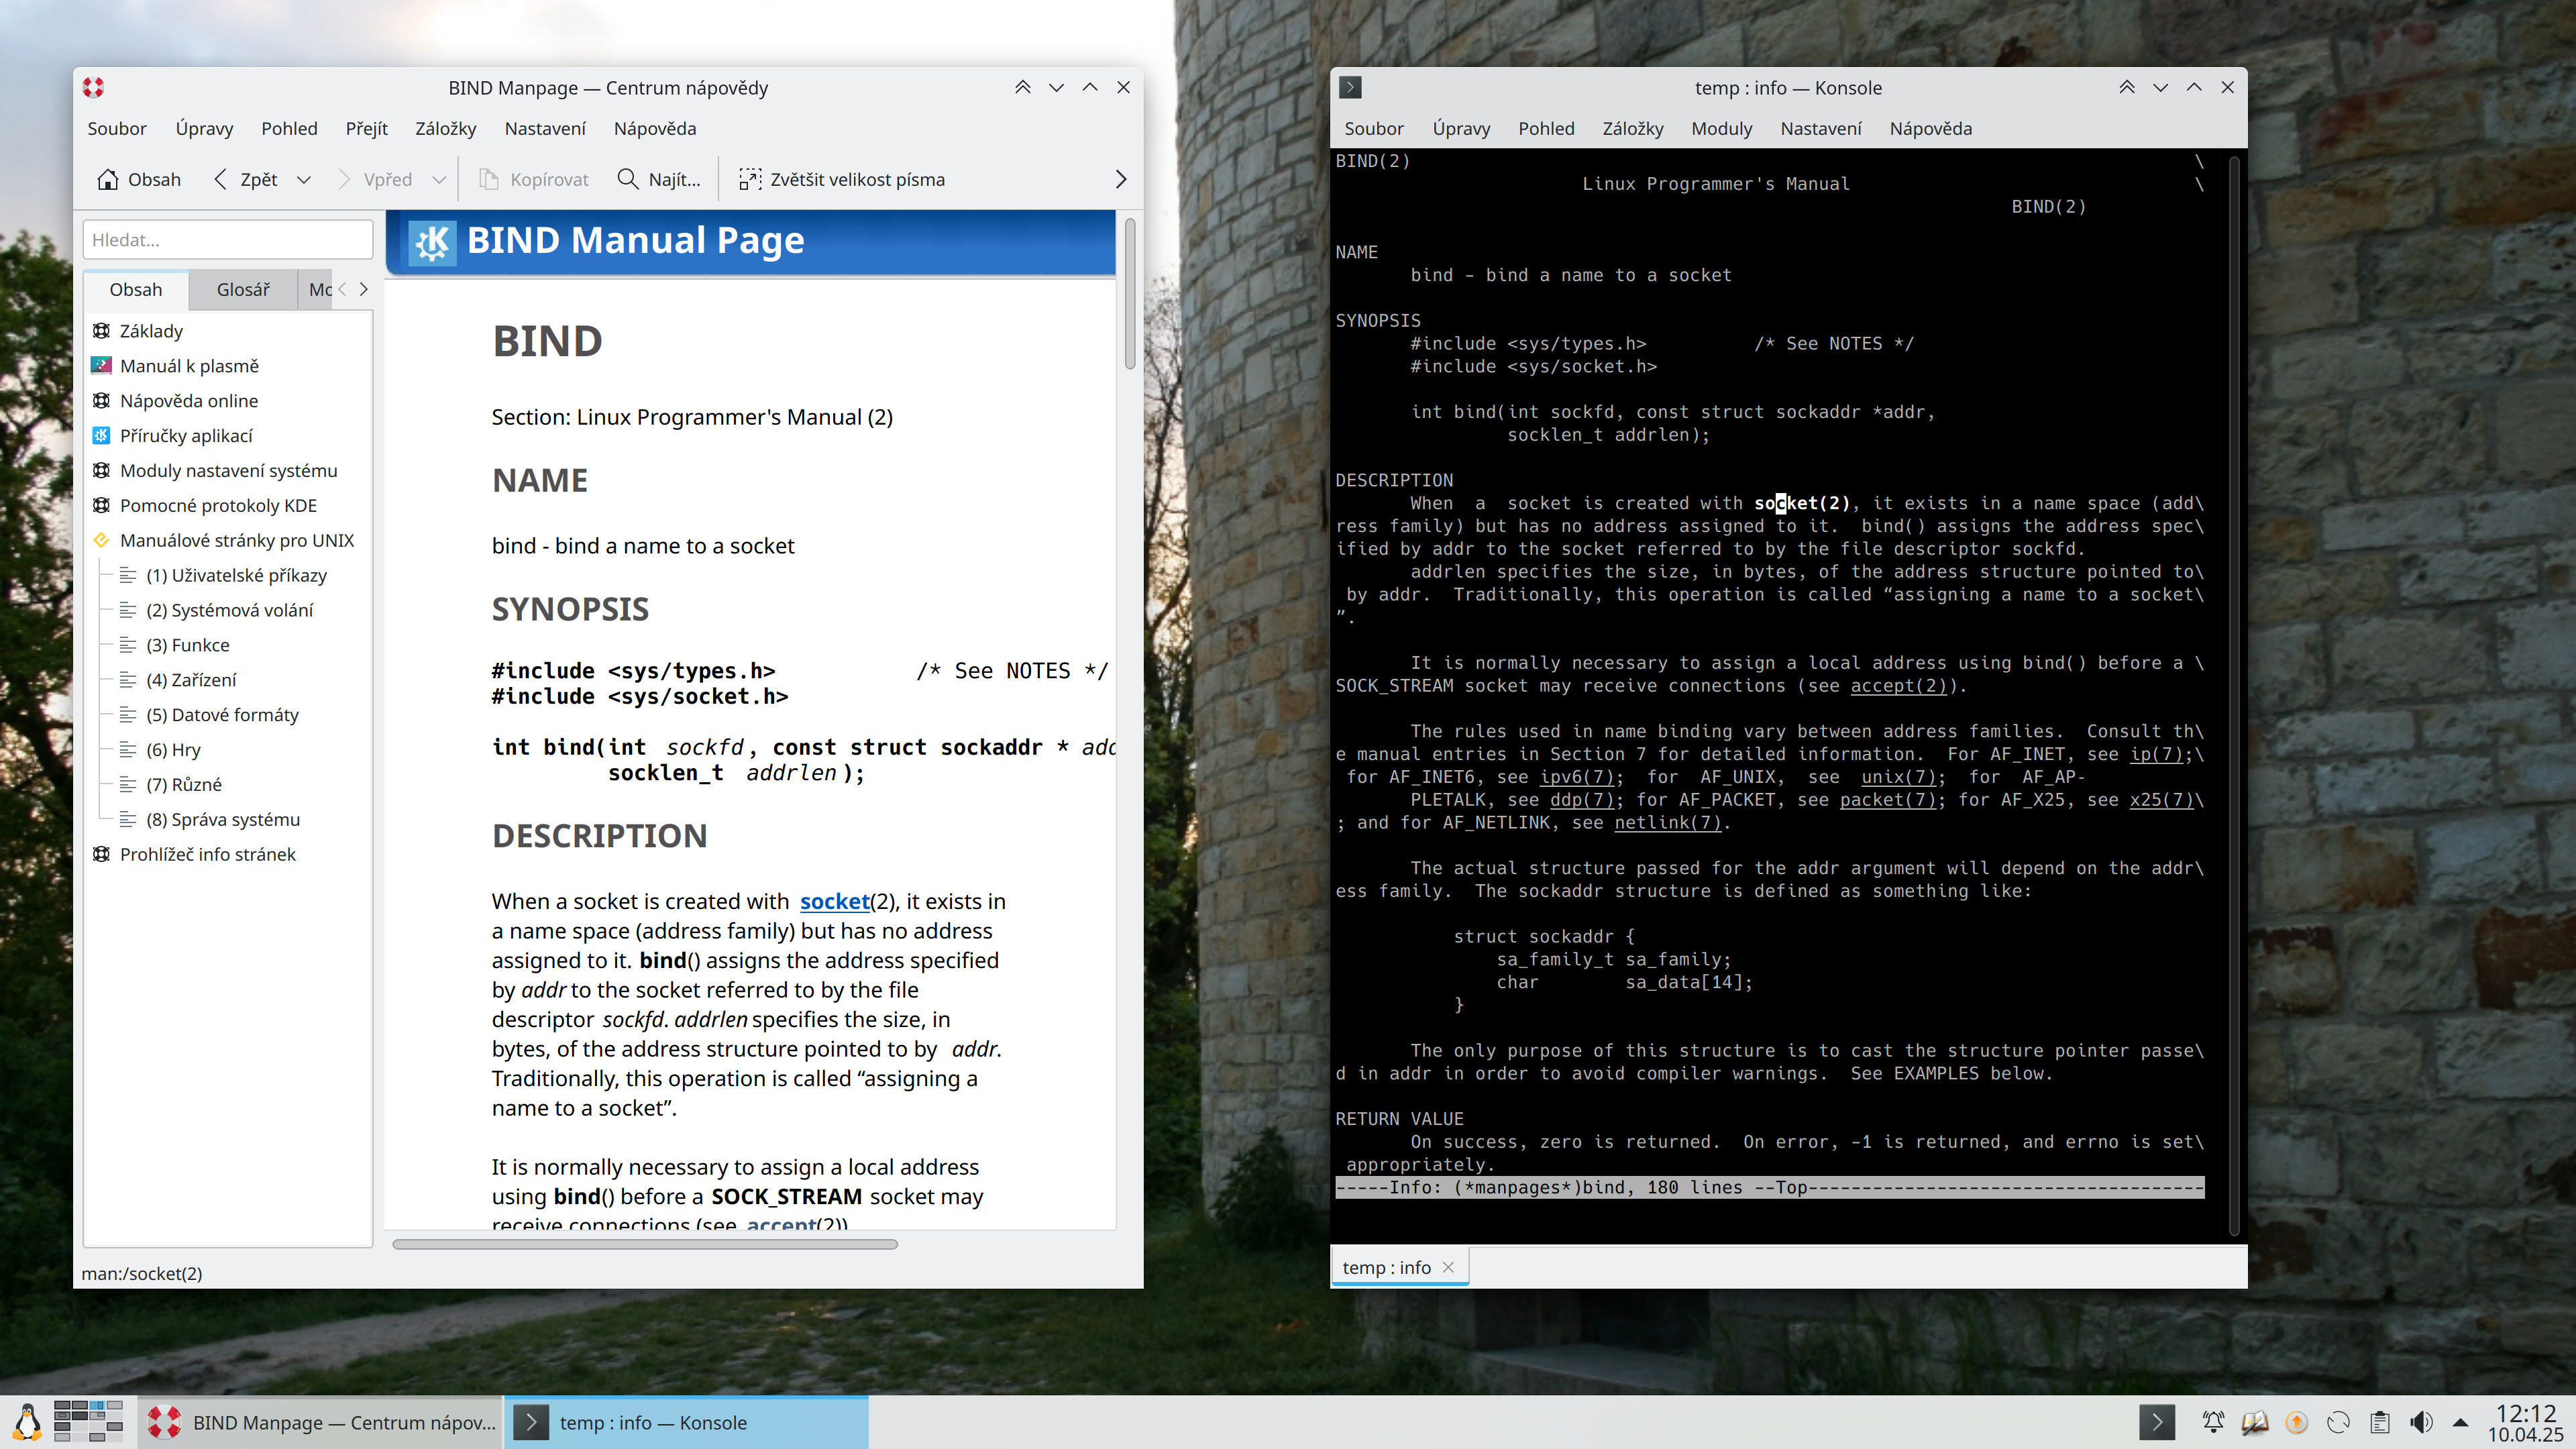Open Moduly nastavení systému entry
This screenshot has height=1449, width=2576.
coord(228,471)
